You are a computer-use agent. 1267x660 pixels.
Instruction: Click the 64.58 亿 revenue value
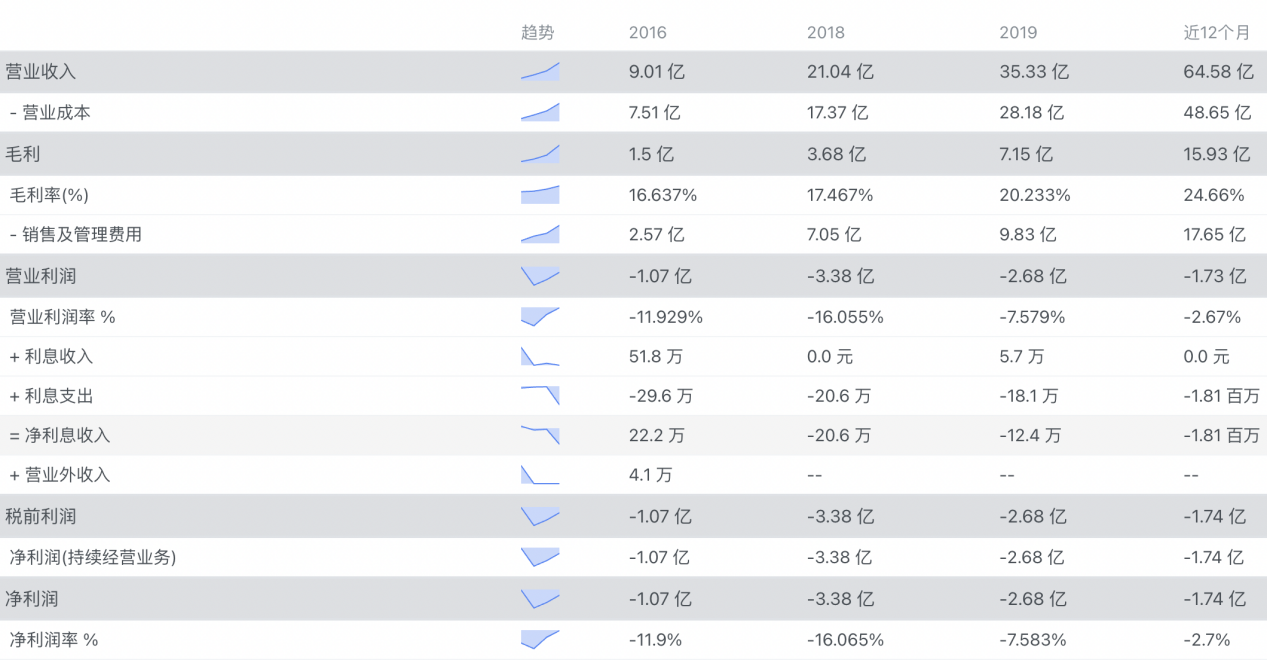(x=1218, y=72)
